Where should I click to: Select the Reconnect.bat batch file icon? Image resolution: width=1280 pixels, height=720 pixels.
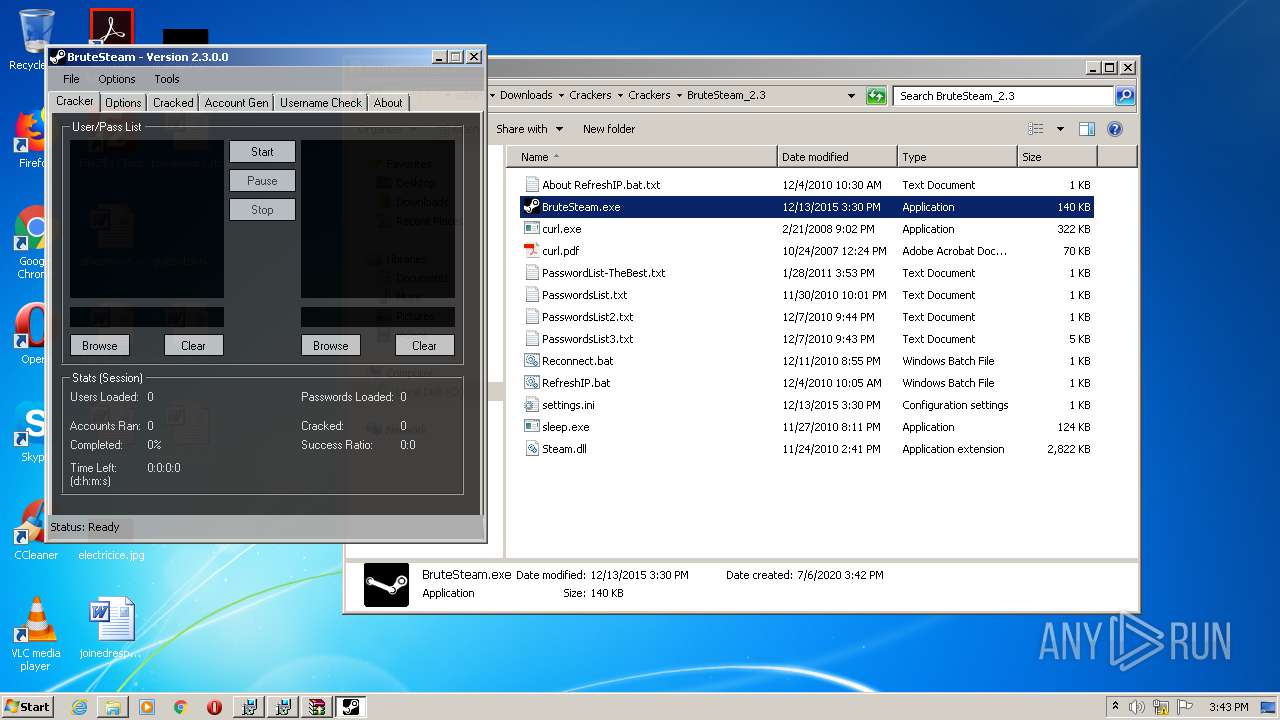pos(532,361)
